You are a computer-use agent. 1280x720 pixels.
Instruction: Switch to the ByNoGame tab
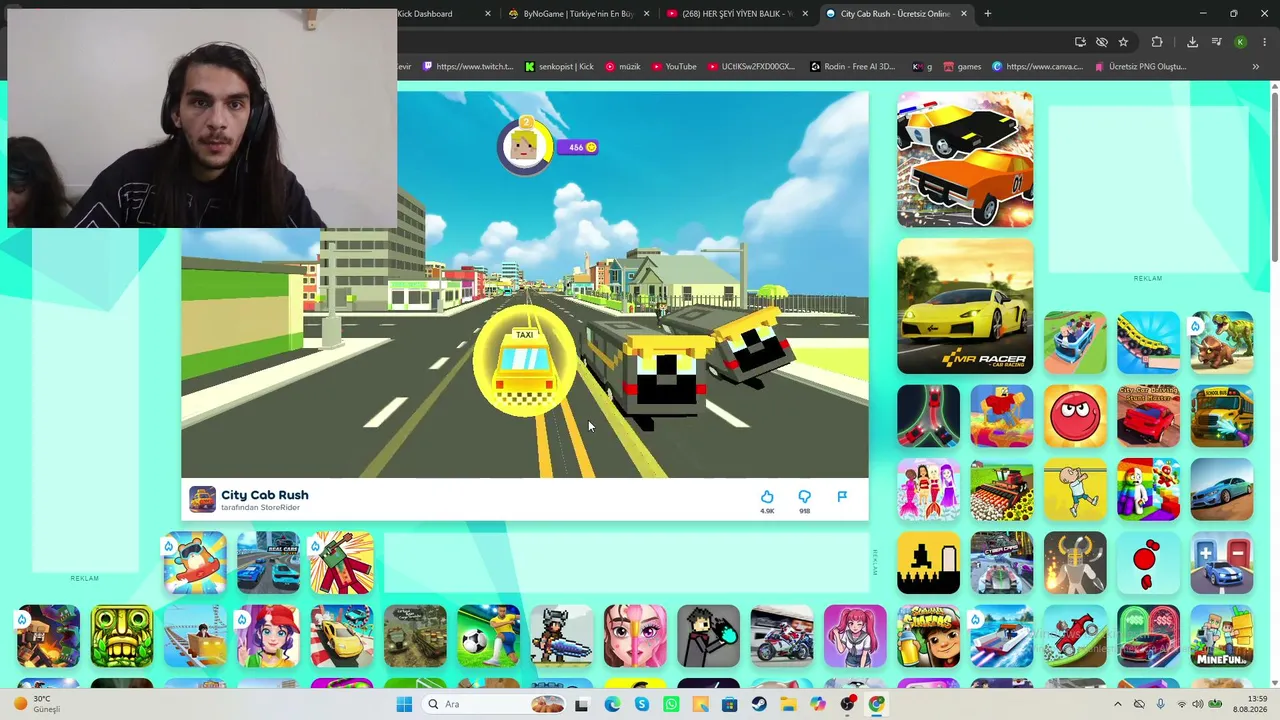(578, 14)
